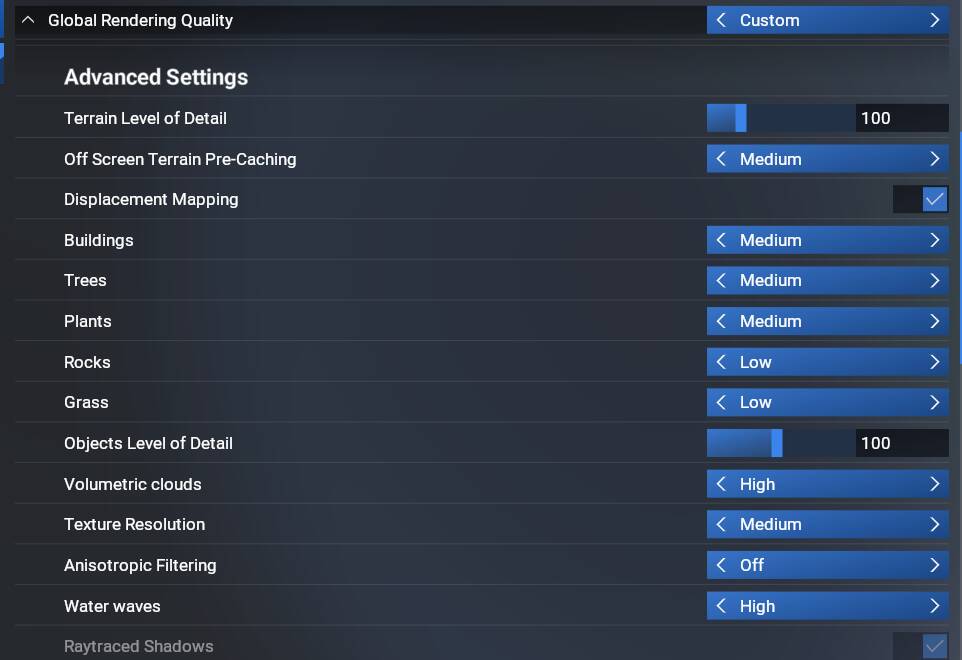962x660 pixels.
Task: Click previous arrow for Off Screen Terrain Pre-Caching
Action: coord(722,159)
